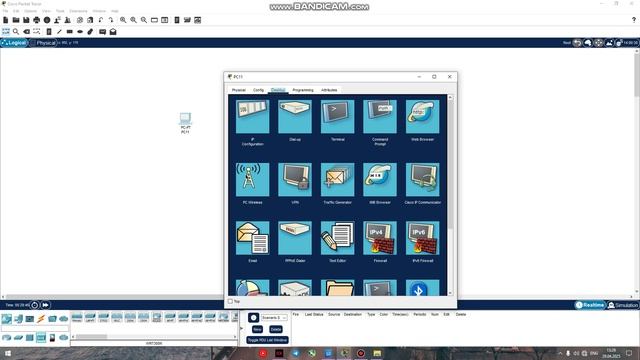The height and width of the screenshot is (360, 640).
Task: Open the VPN app
Action: (295, 180)
